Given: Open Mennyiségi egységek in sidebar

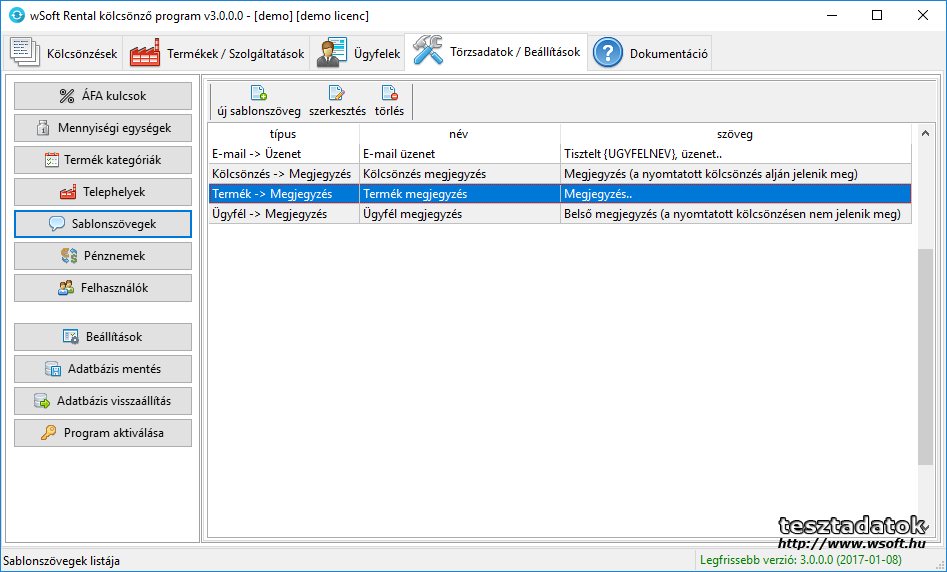Looking at the screenshot, I should tap(103, 128).
